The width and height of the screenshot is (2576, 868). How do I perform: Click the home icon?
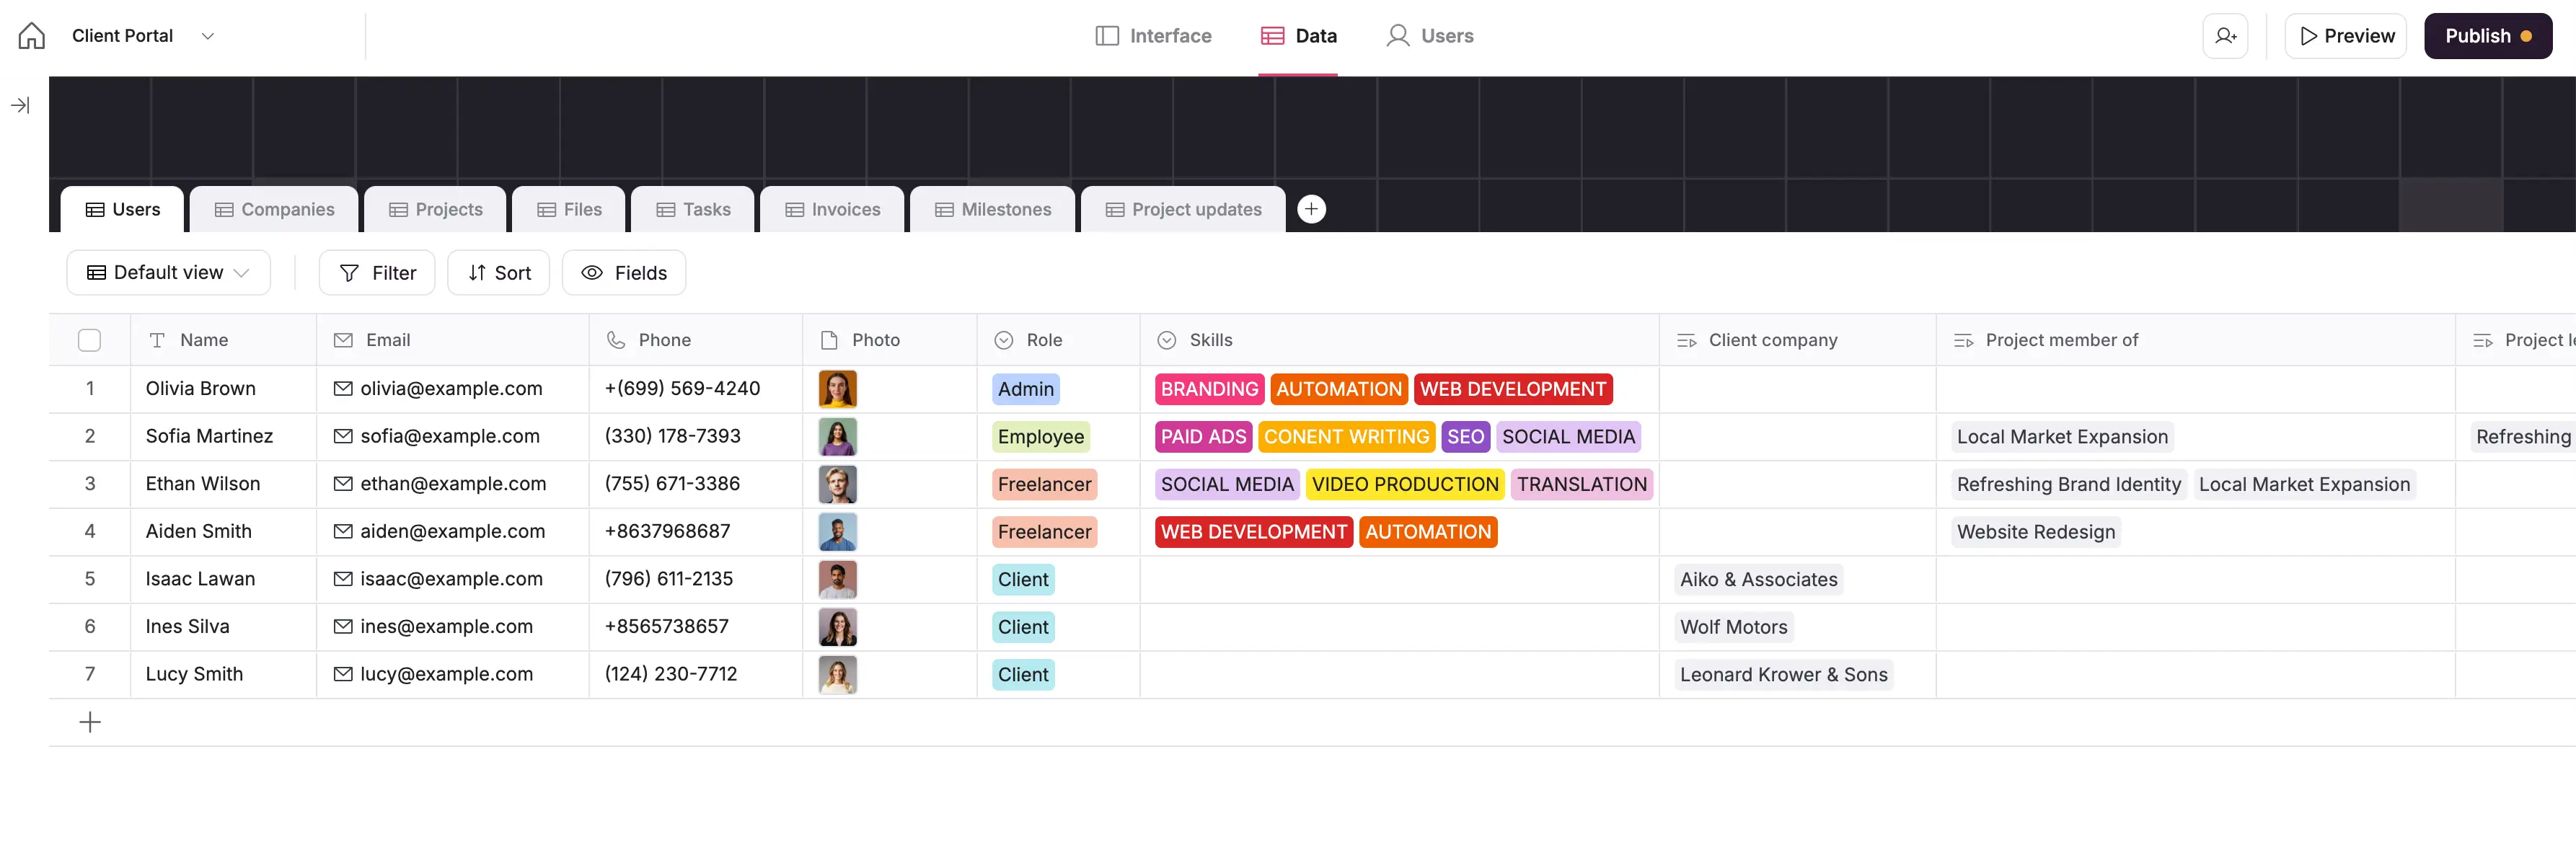(x=32, y=36)
